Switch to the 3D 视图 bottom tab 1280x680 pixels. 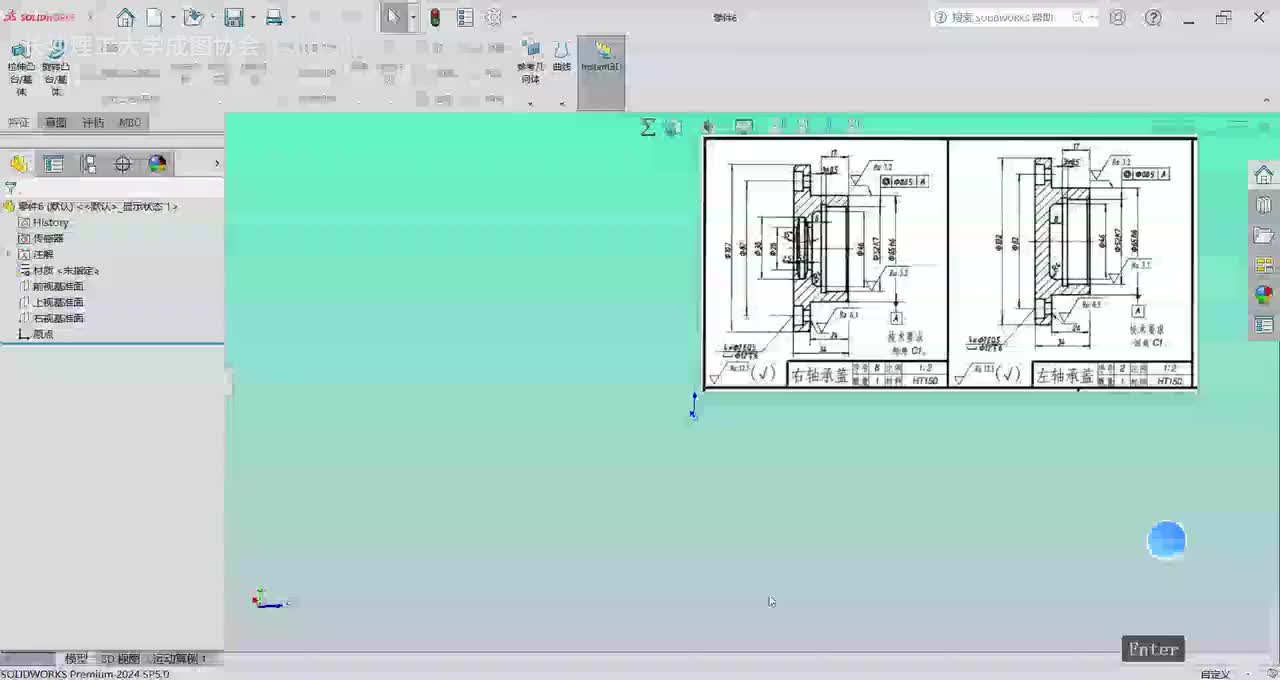pos(120,659)
